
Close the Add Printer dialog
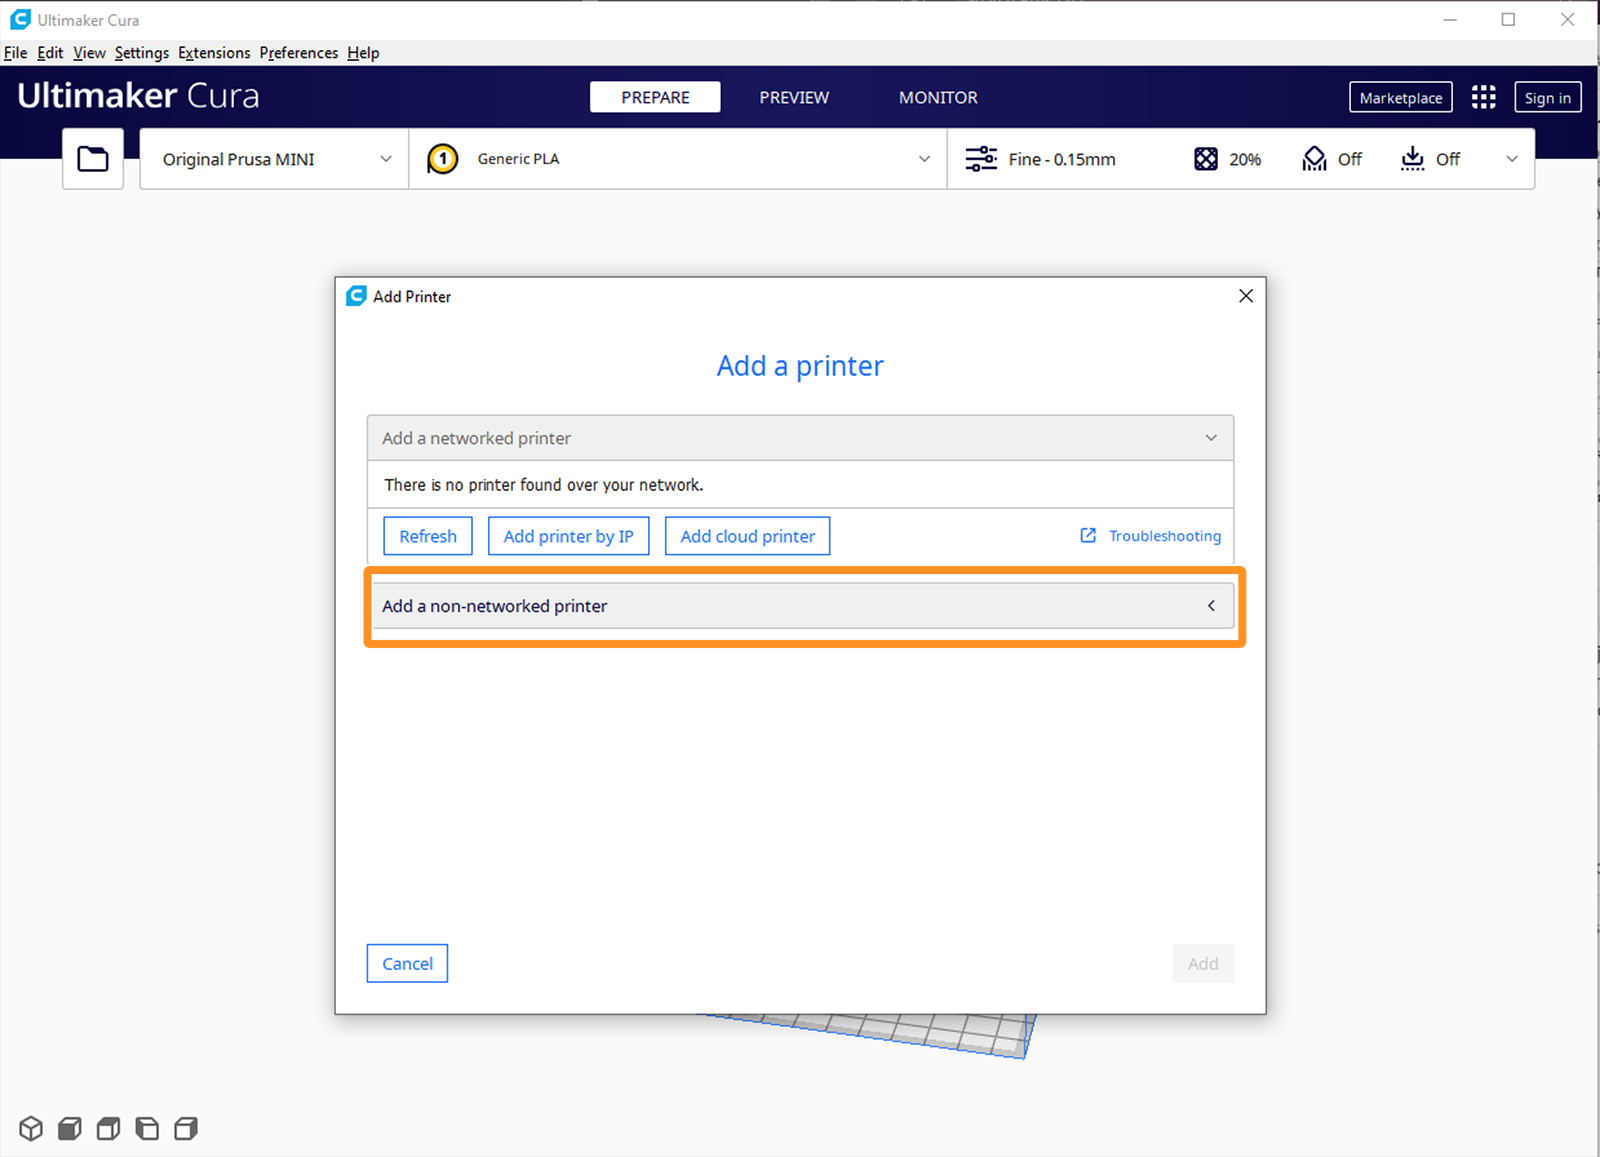coord(1246,296)
